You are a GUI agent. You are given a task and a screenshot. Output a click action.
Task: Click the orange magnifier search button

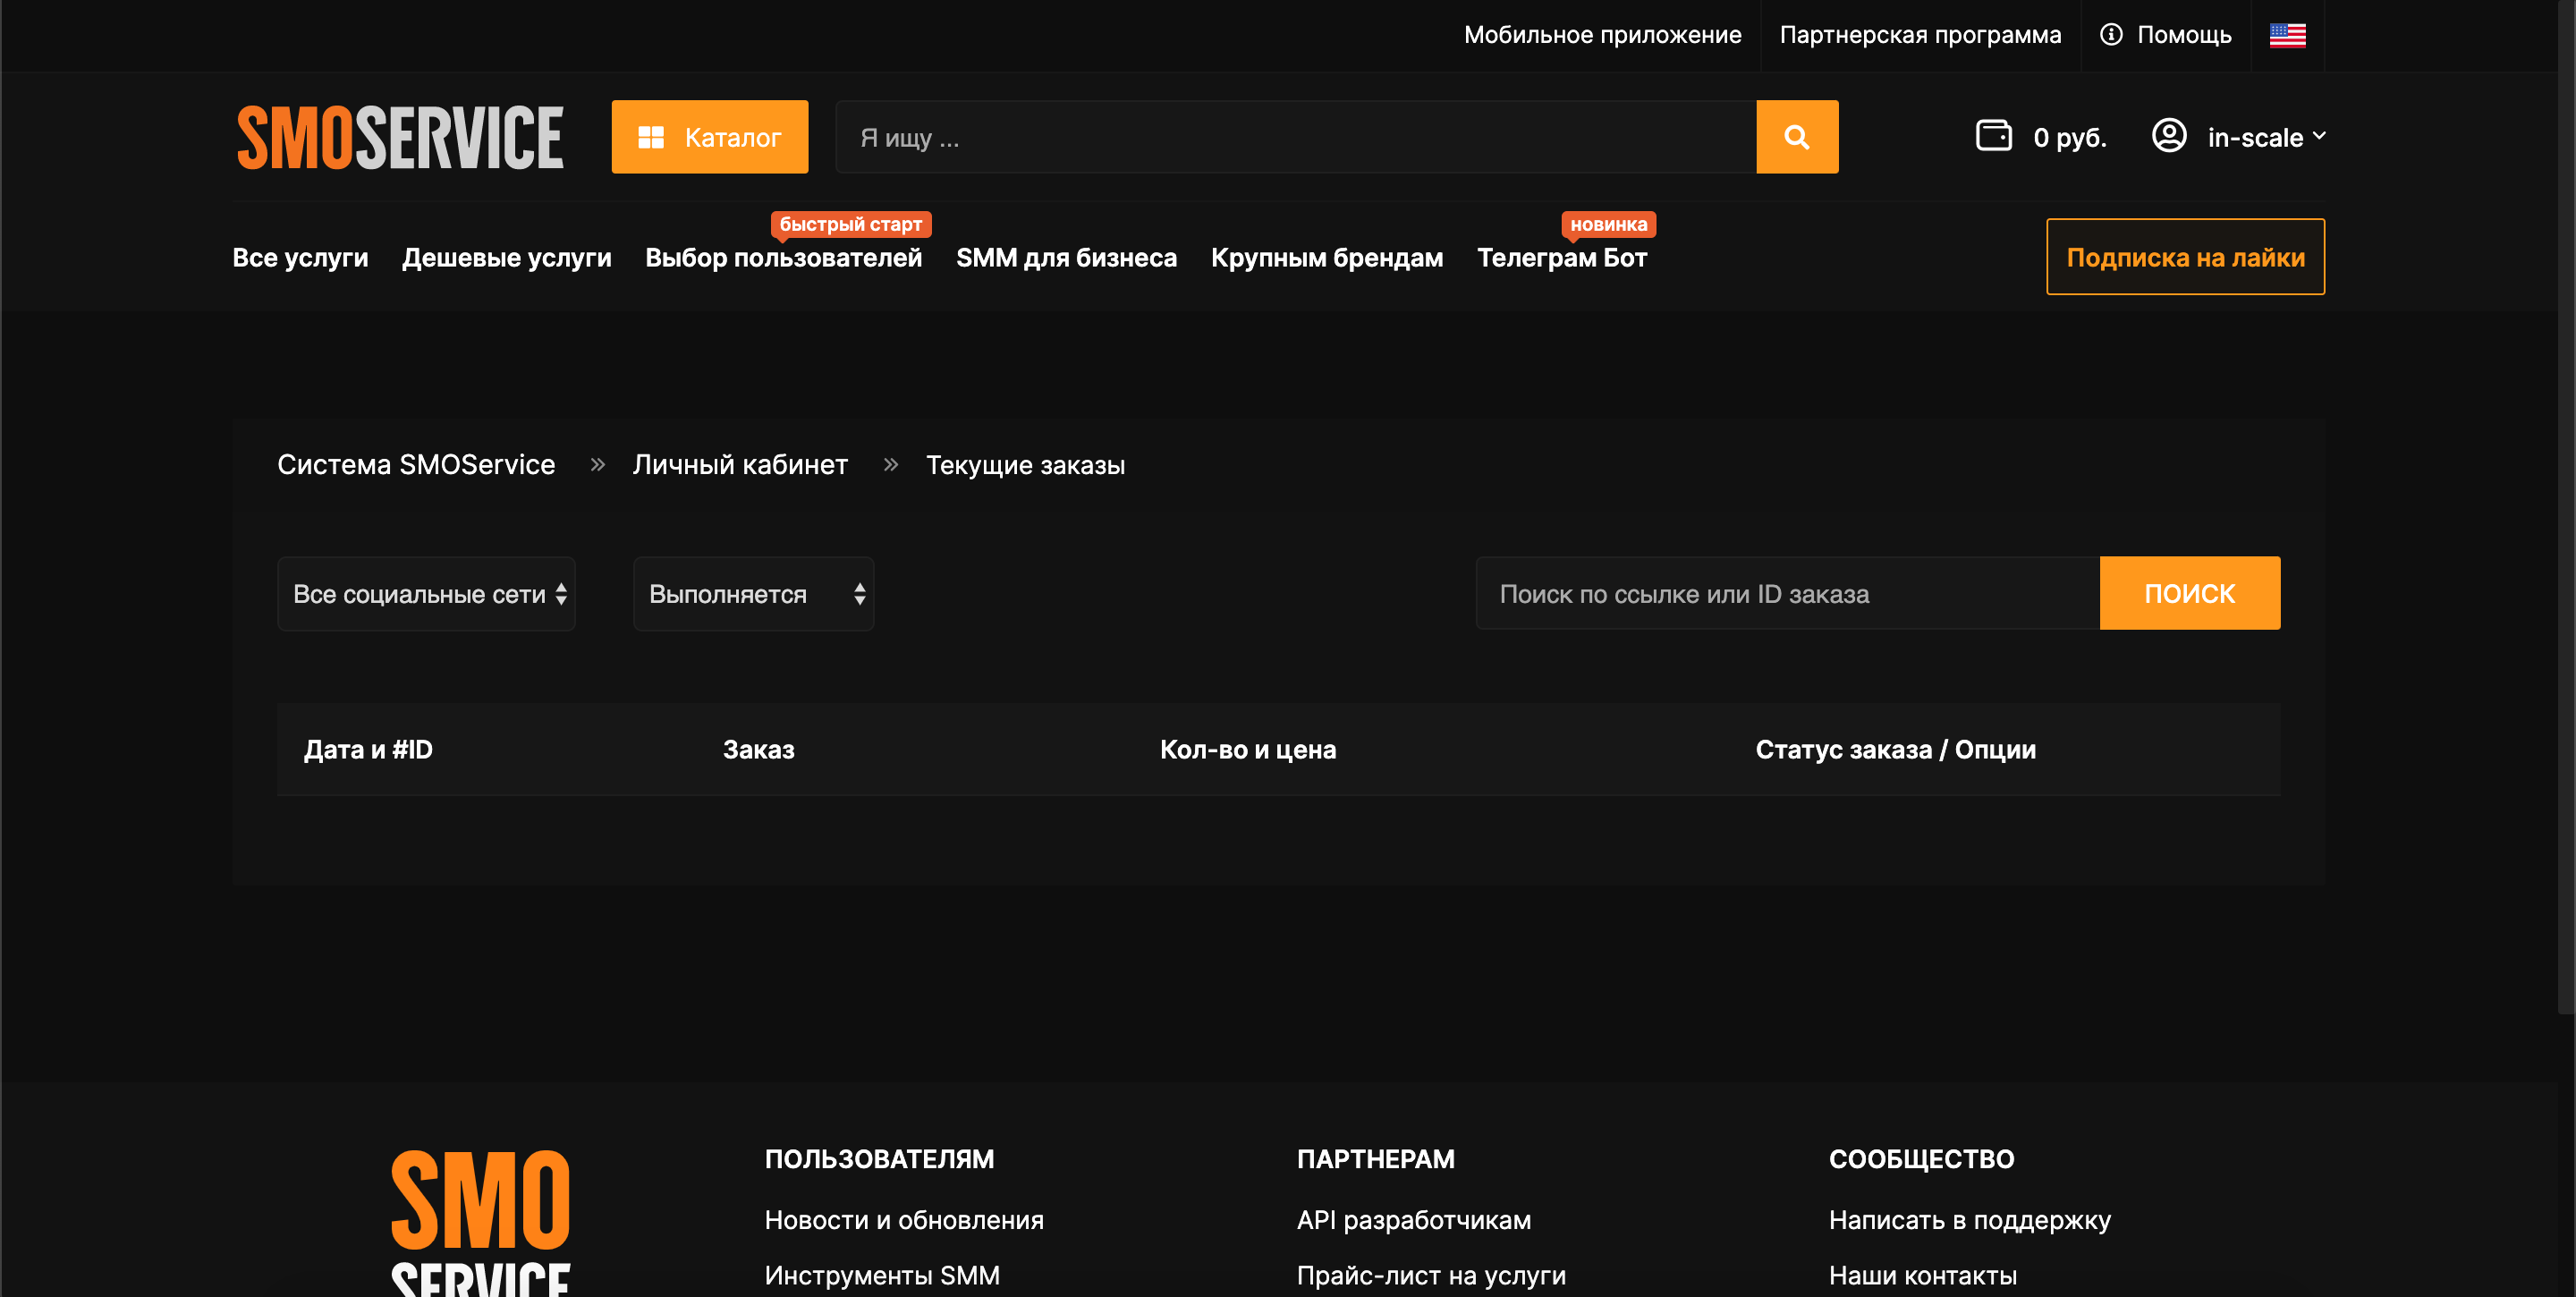[1797, 137]
